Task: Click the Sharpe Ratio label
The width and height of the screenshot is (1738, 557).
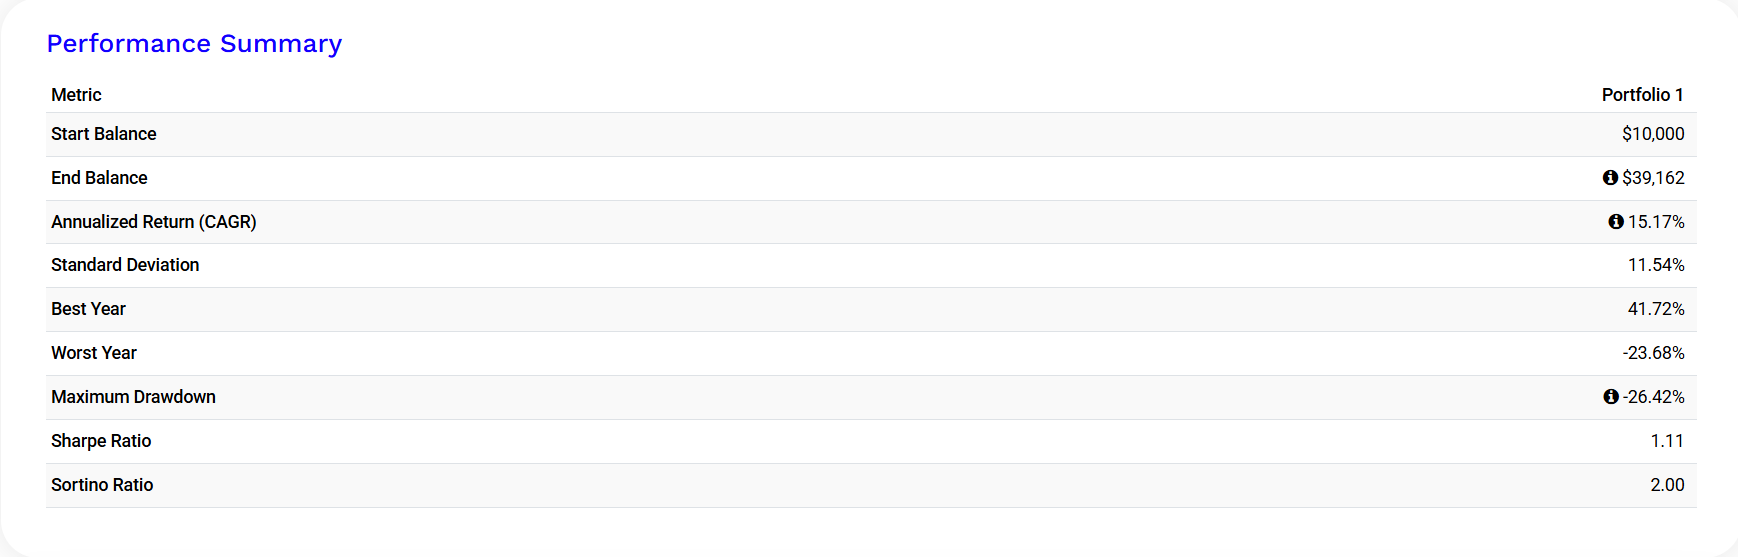Action: pyautogui.click(x=101, y=441)
